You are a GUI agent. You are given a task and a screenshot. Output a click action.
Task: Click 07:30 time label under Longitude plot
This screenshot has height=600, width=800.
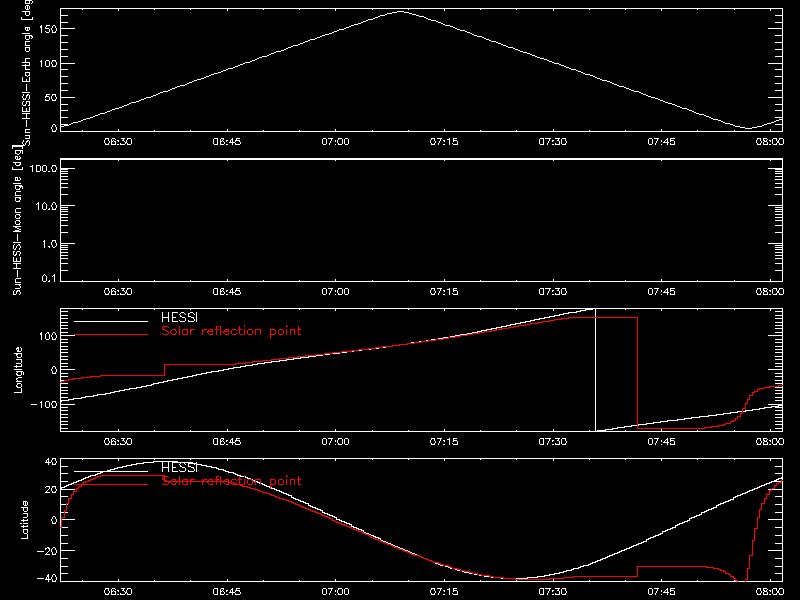[553, 442]
